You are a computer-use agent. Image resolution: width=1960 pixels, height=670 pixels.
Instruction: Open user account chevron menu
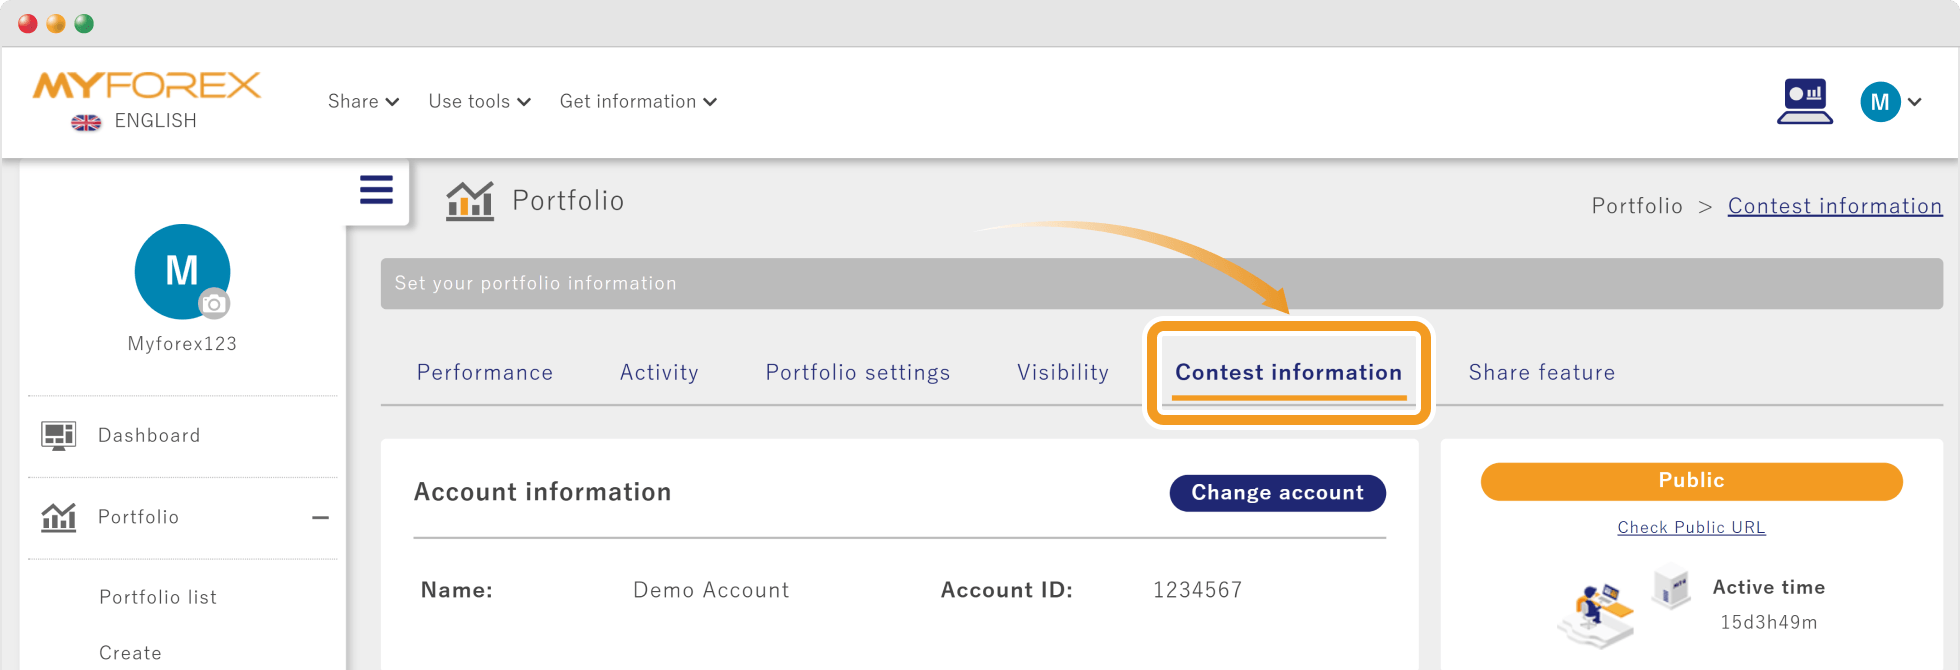(1915, 102)
